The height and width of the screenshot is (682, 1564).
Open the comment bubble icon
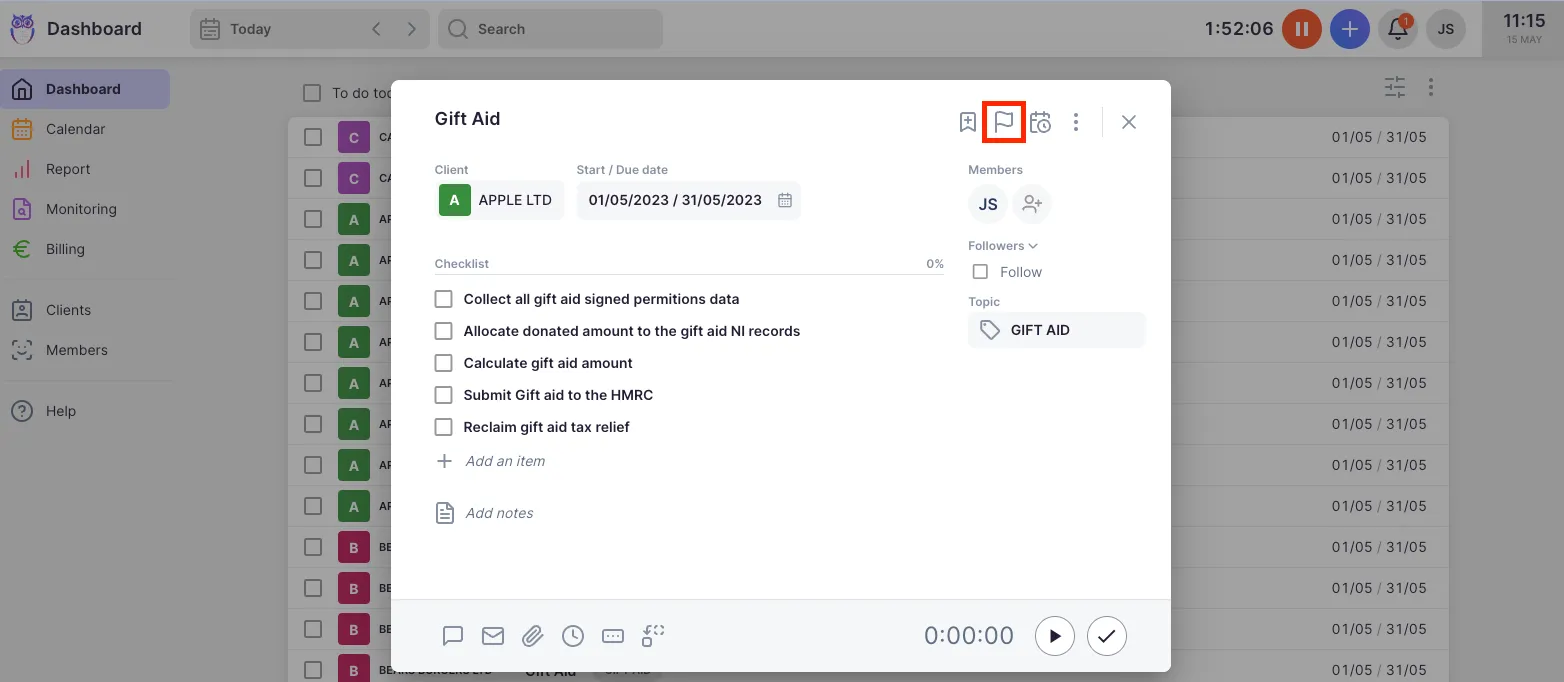click(453, 636)
